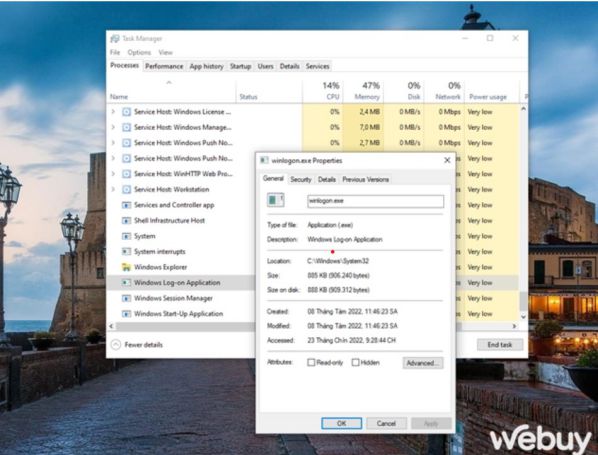Click the large winlogon.exe file icon
Viewport: 598px width, 455px height.
pyautogui.click(x=275, y=200)
